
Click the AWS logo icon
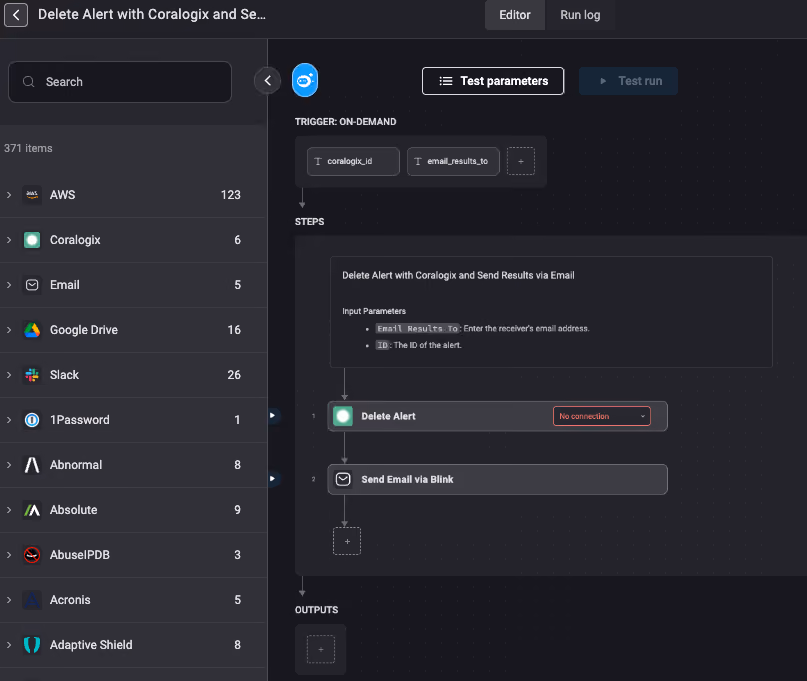point(32,195)
